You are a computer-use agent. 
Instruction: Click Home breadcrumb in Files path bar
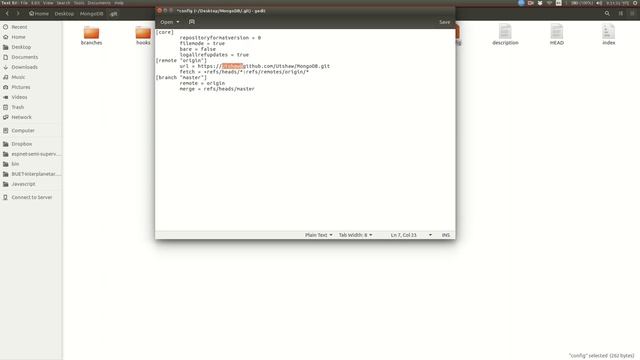coord(39,13)
